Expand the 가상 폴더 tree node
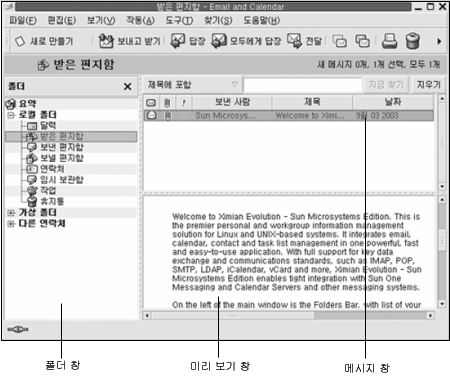Screen dimensions: 450x381 point(11,213)
